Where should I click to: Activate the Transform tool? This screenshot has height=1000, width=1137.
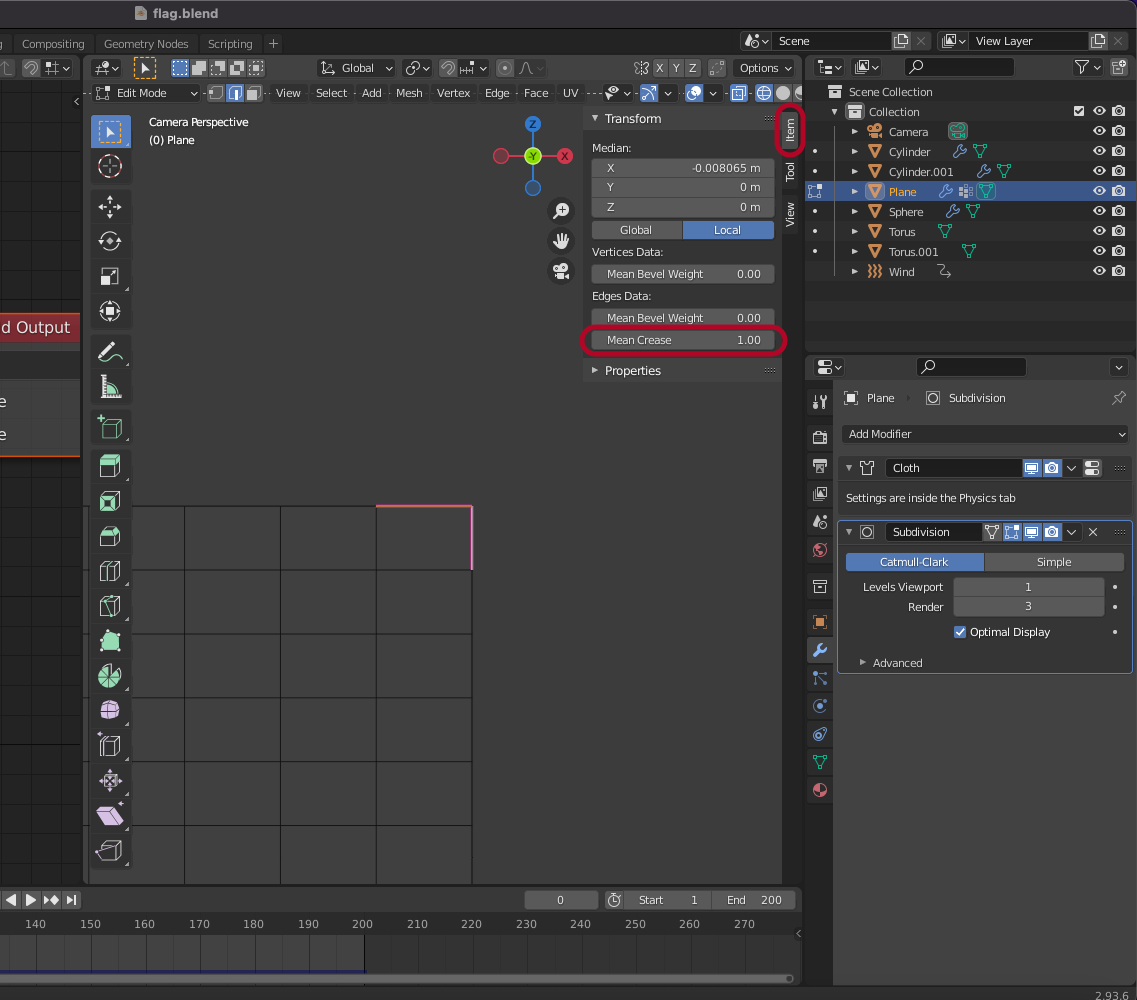tap(110, 311)
